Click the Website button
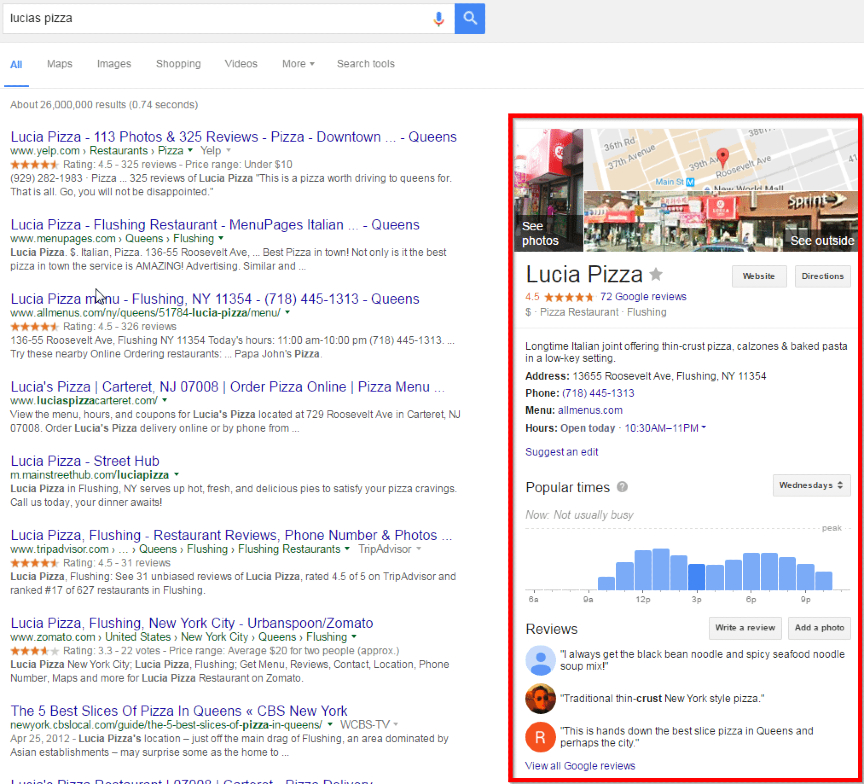Screen dimensions: 864x784 tap(759, 276)
